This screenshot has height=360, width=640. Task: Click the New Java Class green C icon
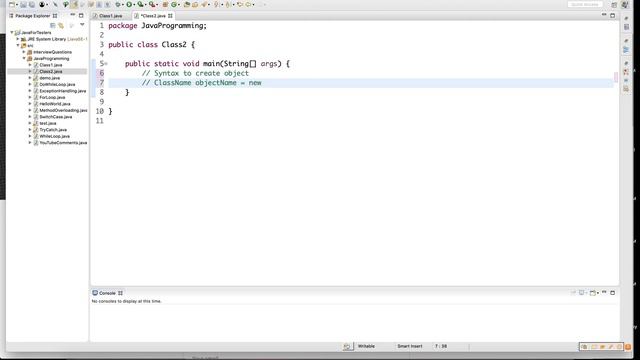tap(174, 4)
